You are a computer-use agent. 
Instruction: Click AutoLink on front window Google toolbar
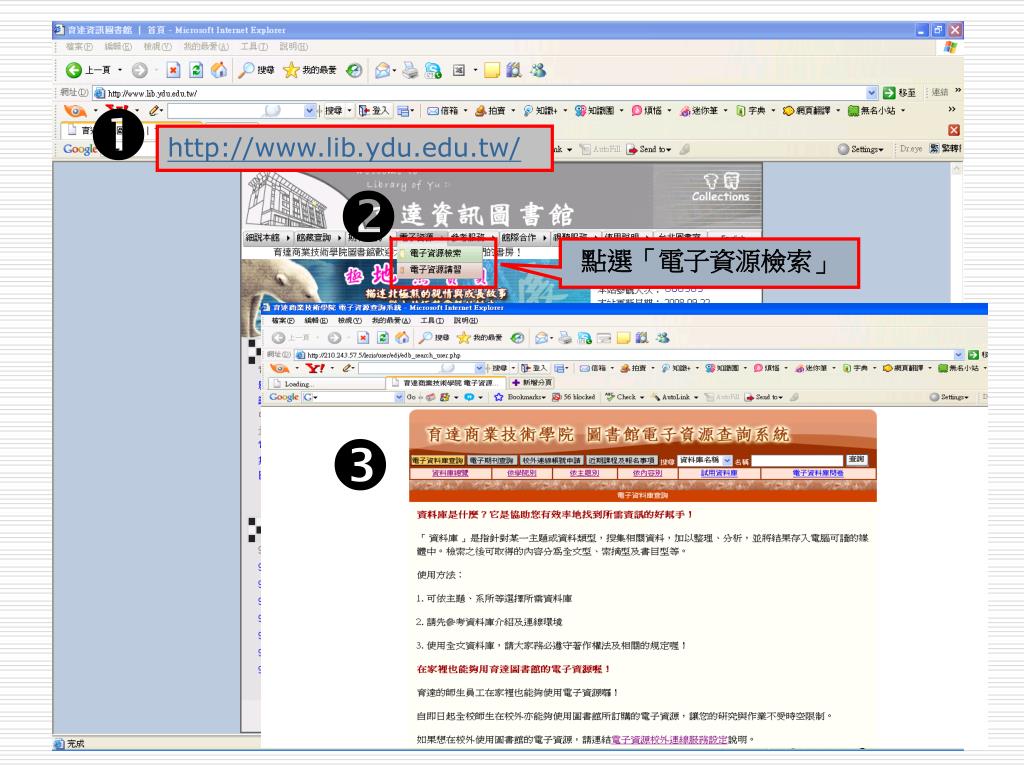click(x=671, y=397)
